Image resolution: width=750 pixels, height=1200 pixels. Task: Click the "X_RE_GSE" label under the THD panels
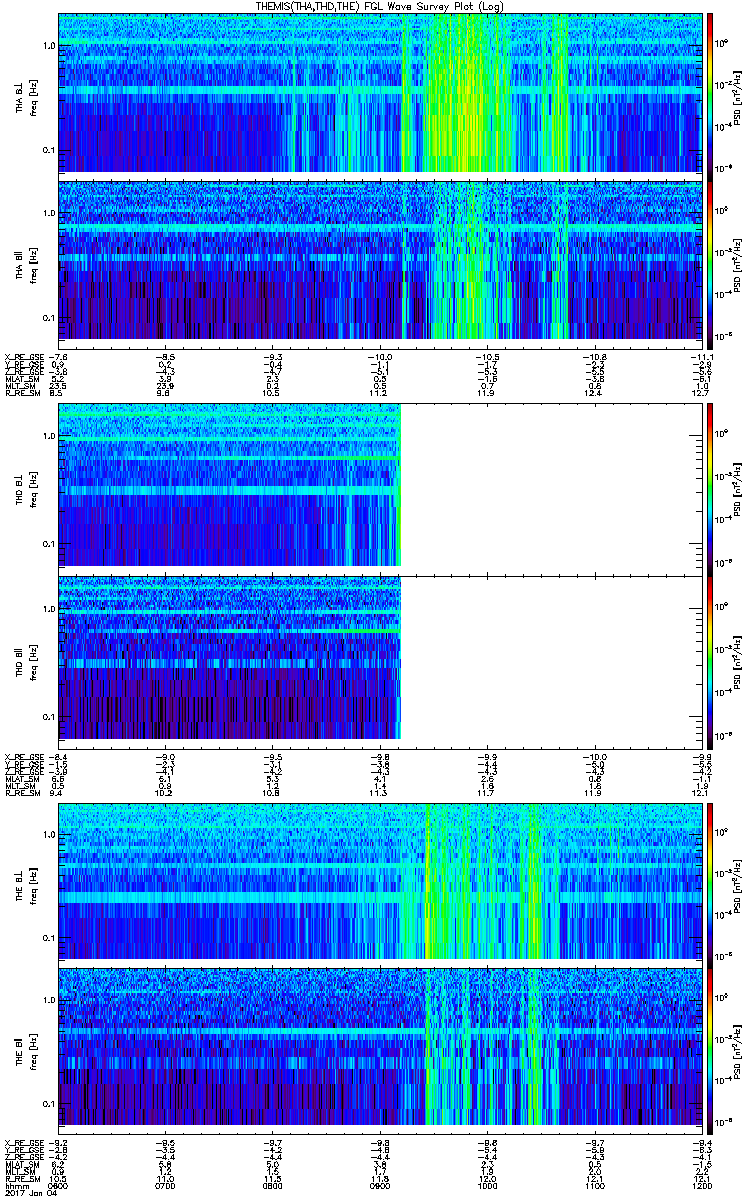click(23, 757)
